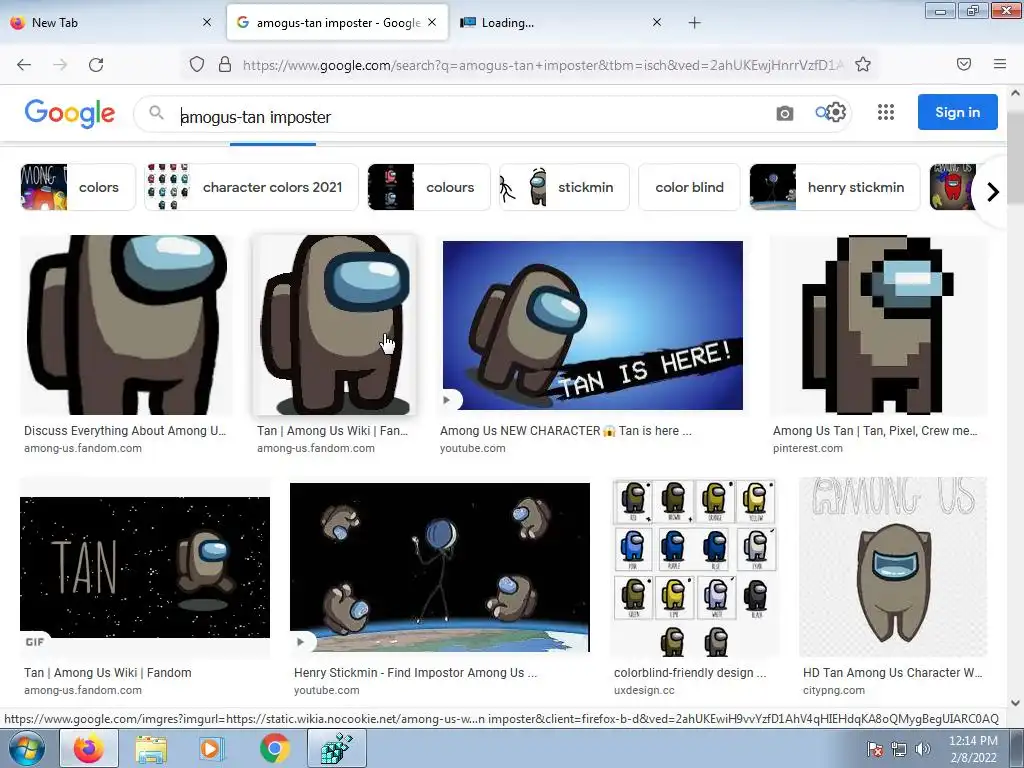Open the Firefox hamburger menu
The width and height of the screenshot is (1024, 768).
tap(1000, 64)
